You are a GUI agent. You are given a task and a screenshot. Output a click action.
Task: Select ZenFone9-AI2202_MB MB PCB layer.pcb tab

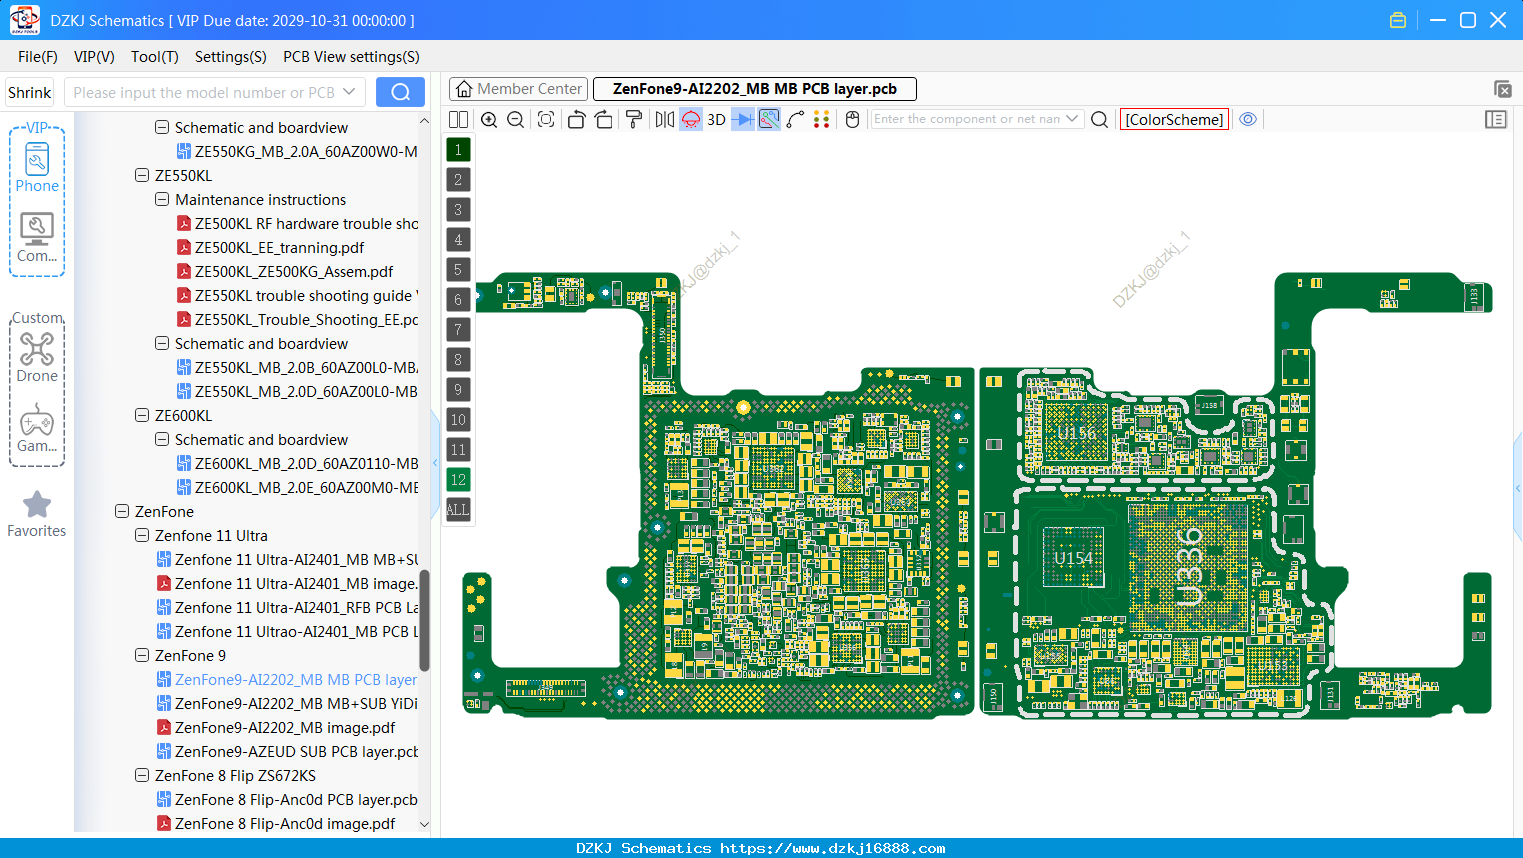pos(755,89)
